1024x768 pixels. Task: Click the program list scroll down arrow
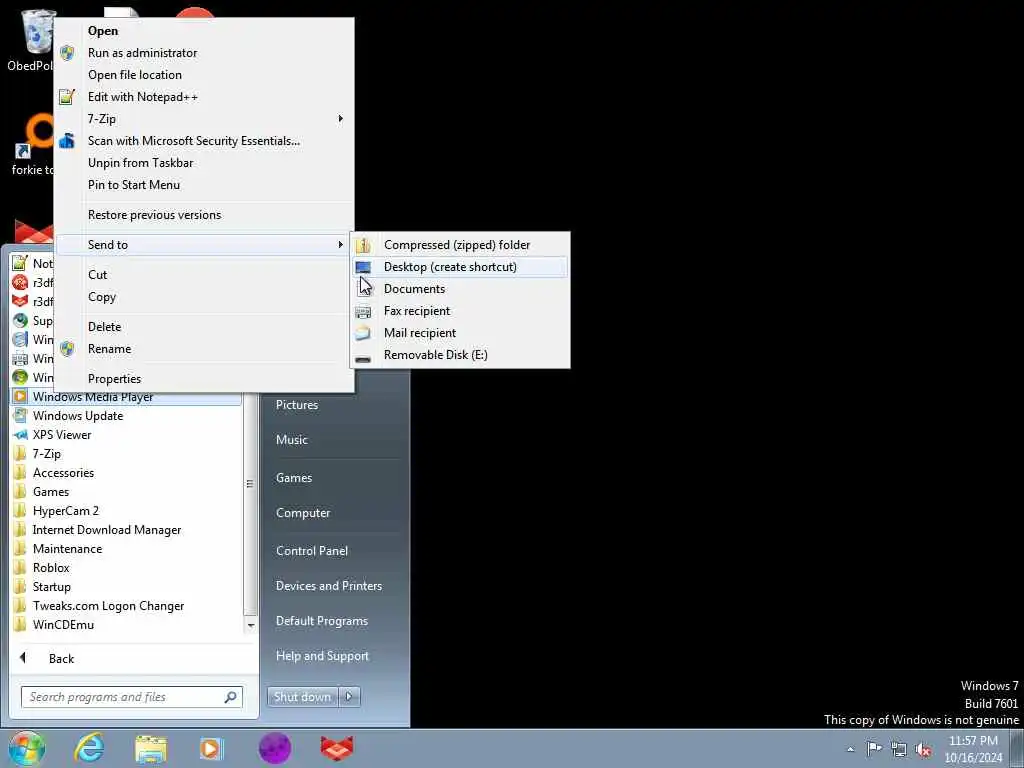coord(250,626)
